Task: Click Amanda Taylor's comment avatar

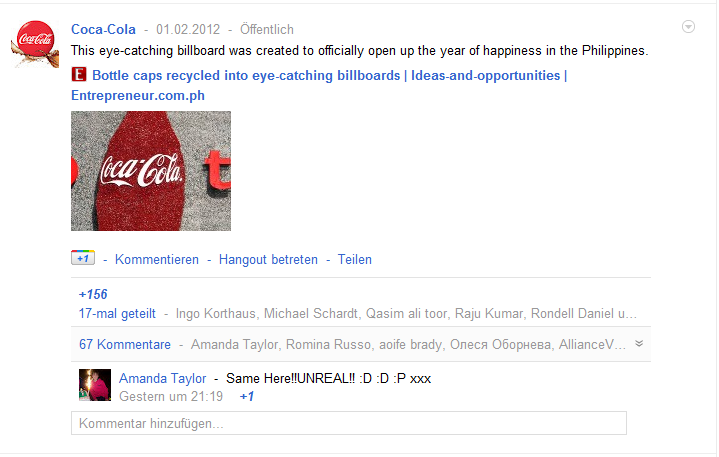Action: (x=95, y=385)
